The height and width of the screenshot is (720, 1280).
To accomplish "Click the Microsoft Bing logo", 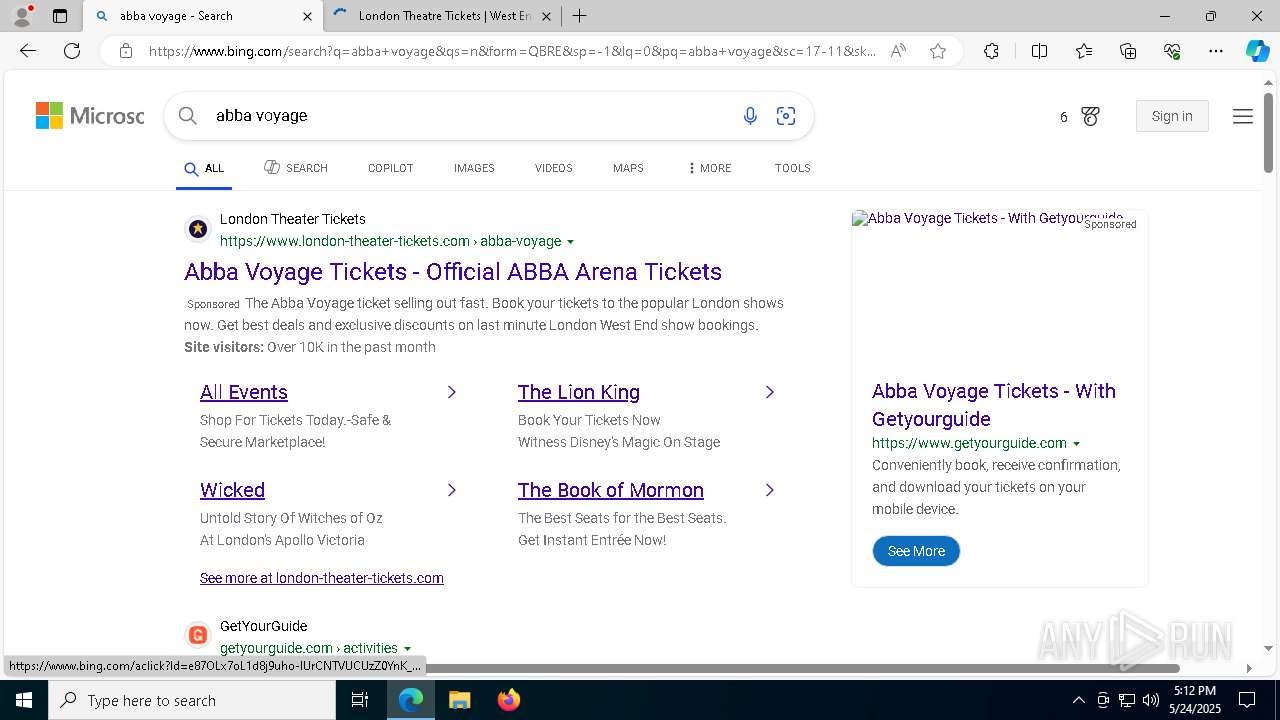I will point(90,116).
